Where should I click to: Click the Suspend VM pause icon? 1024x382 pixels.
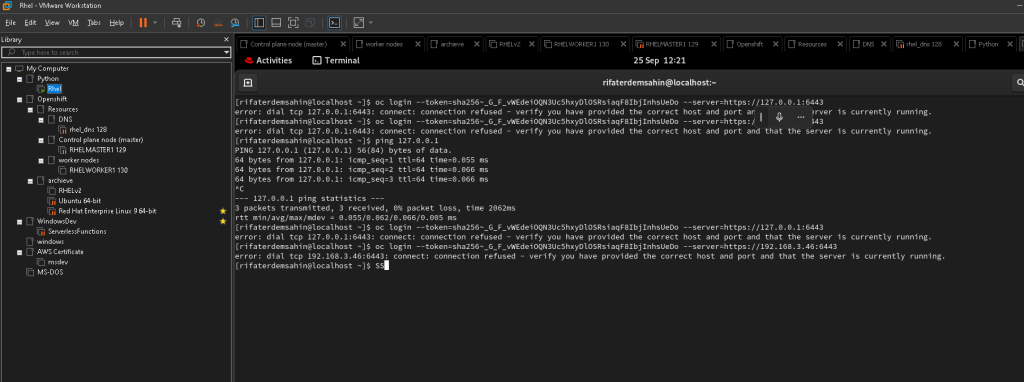[x=143, y=22]
